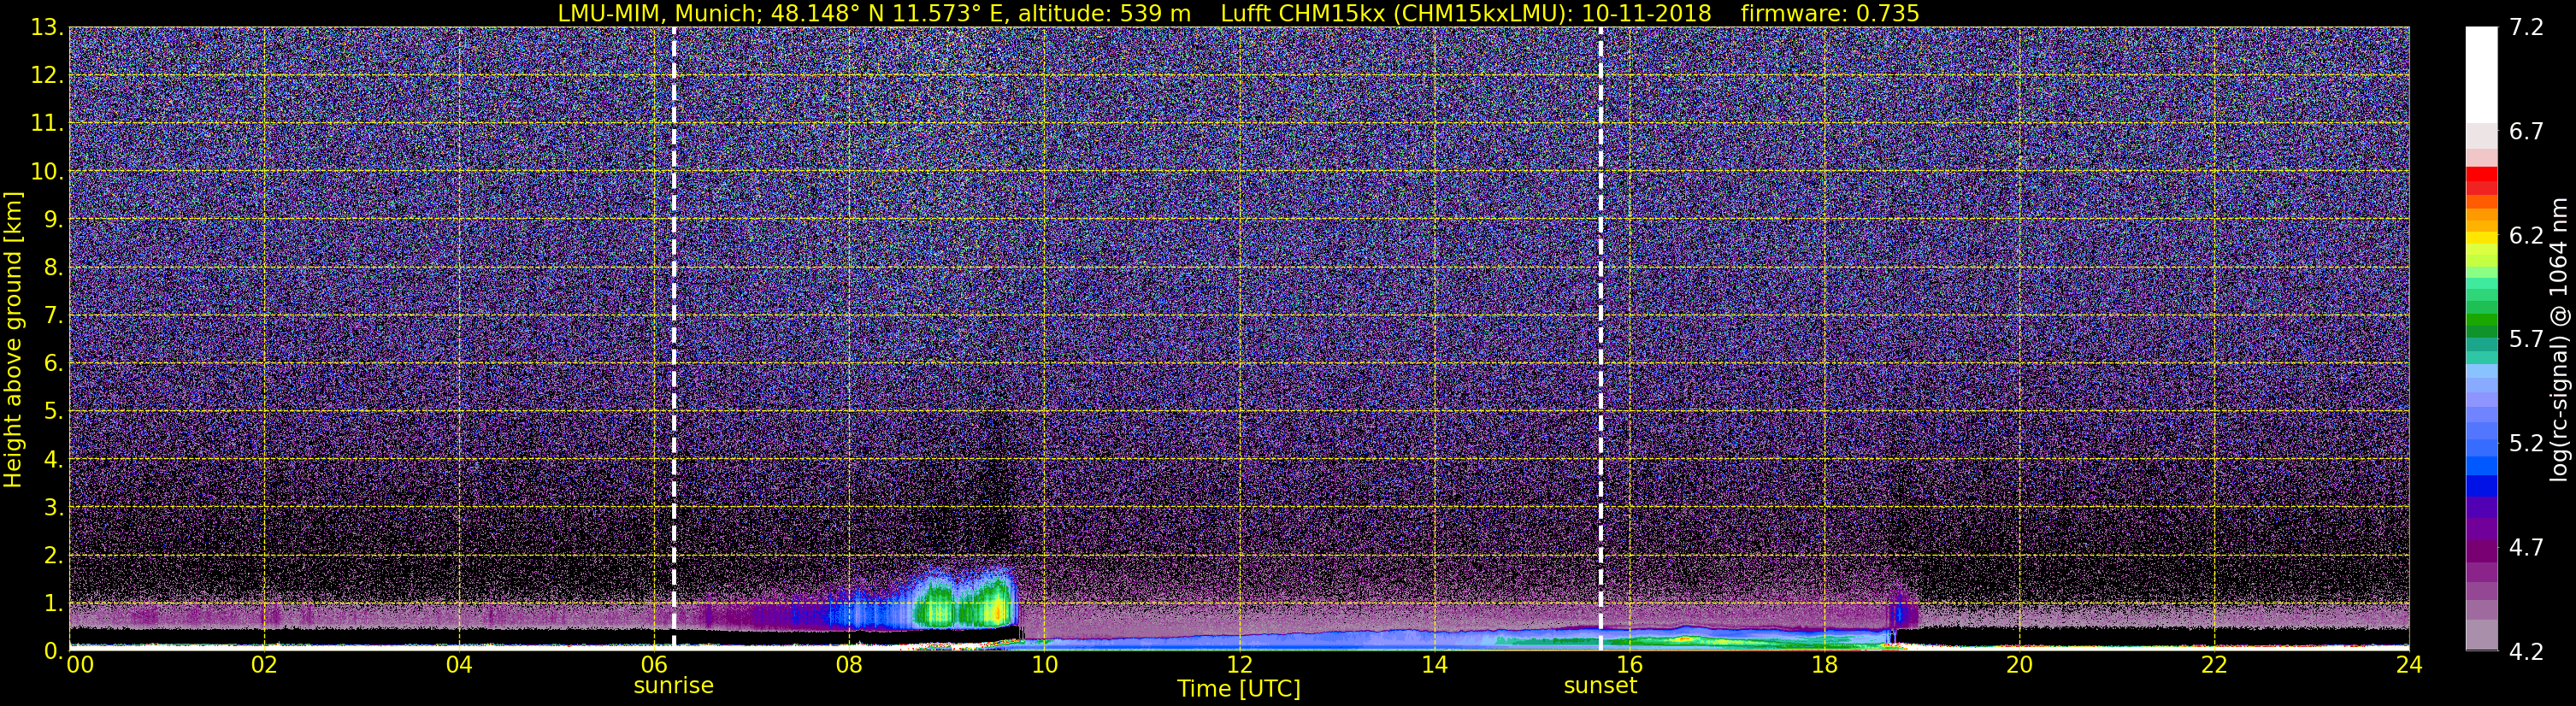Screen dimensions: 2576x706
Task: Click the dashed white sunrise marker line
Action: click(674, 338)
